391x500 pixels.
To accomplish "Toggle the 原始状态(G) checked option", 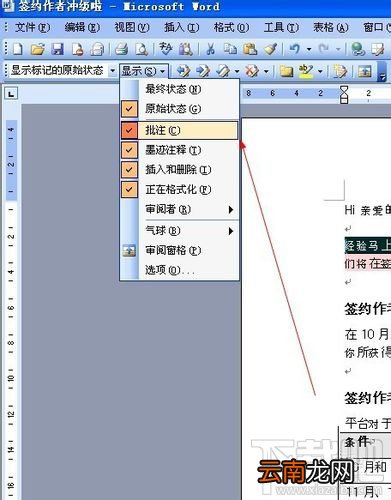I will (x=179, y=109).
